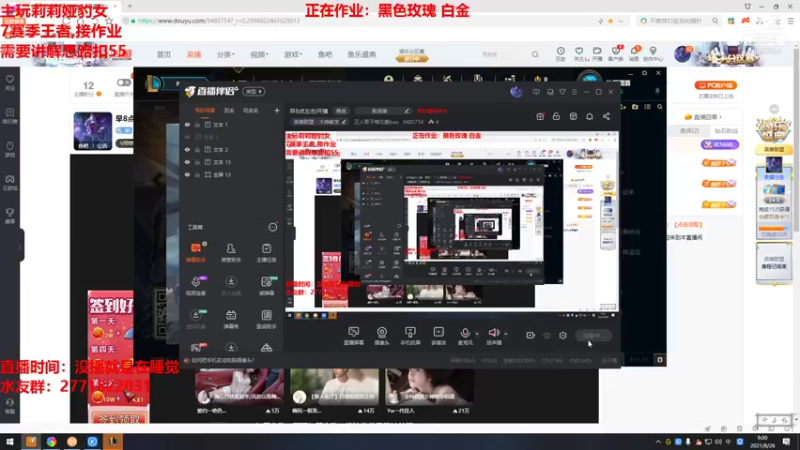Hide the 文本 15 source layer
Viewport: 800px width, 450px height.
pos(187,162)
